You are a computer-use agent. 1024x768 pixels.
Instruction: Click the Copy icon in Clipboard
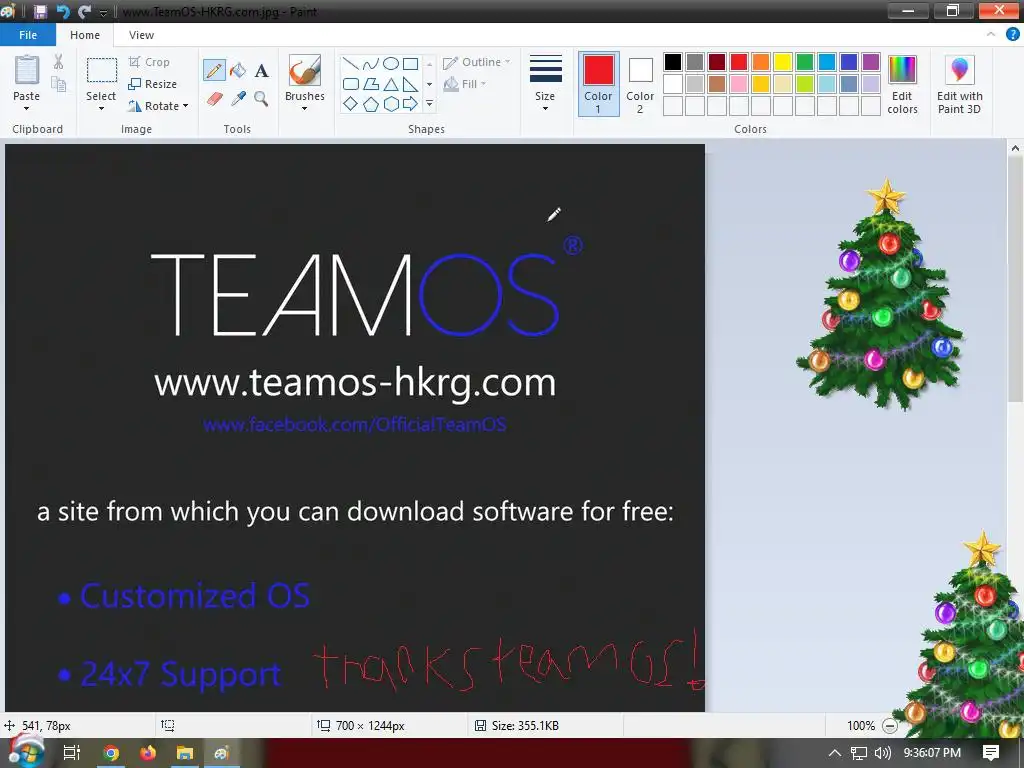point(58,84)
